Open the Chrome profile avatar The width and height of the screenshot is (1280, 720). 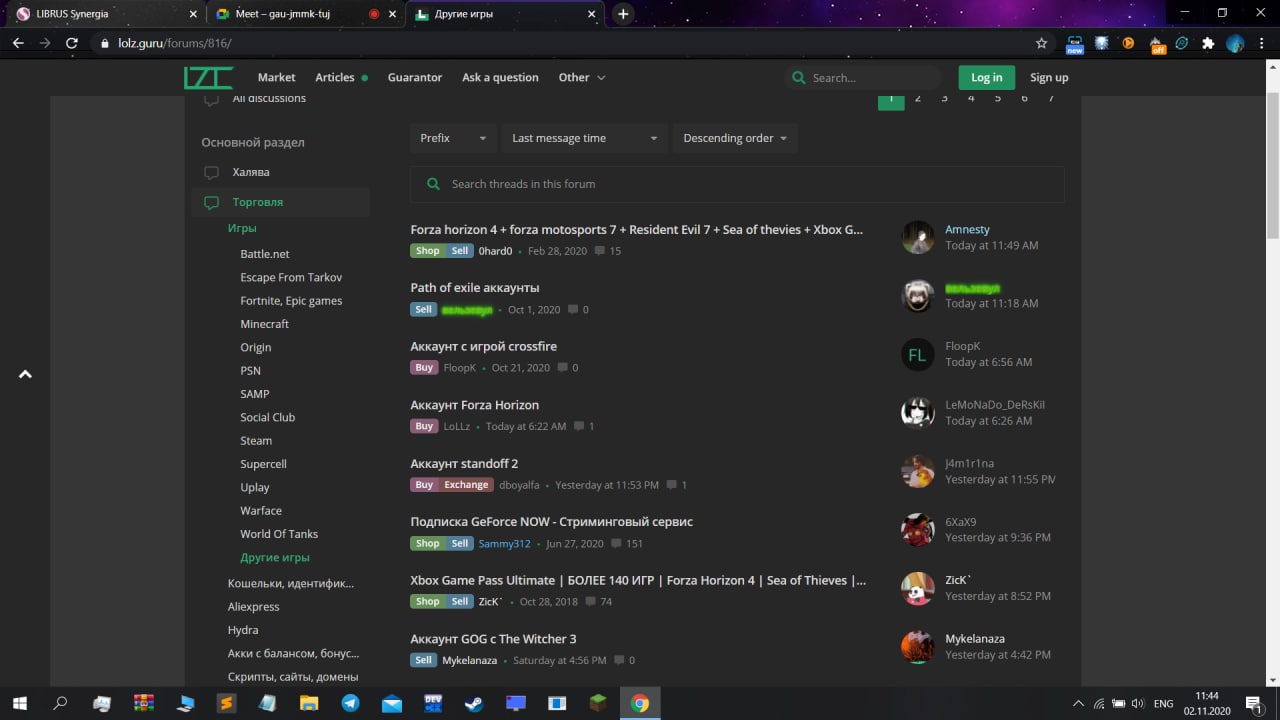(1235, 43)
